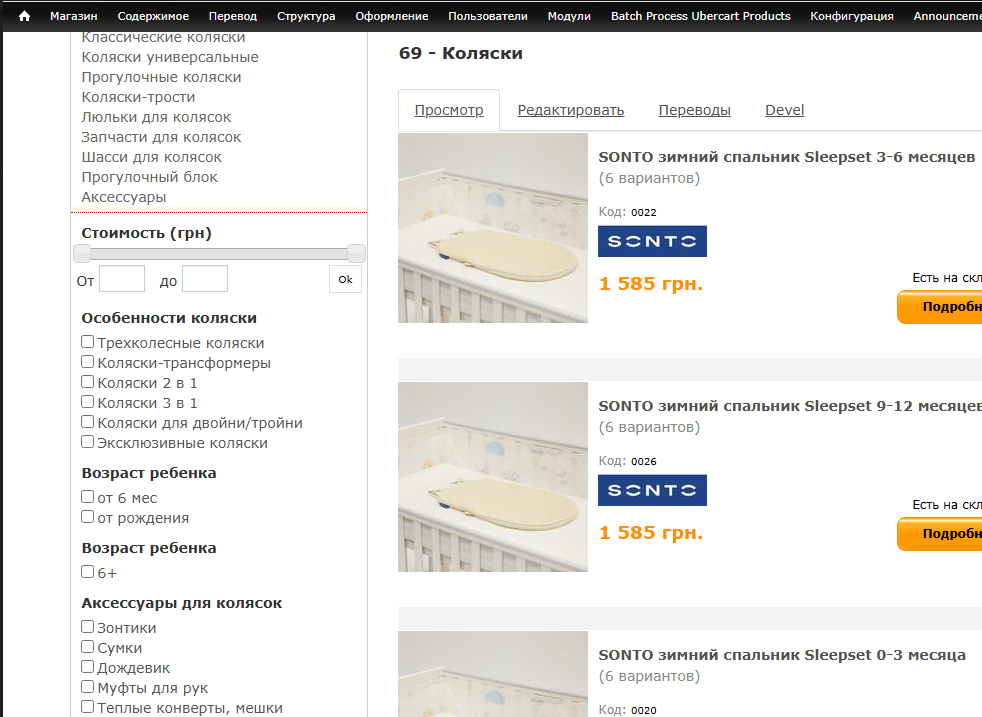Viewport: 982px width, 717px height.
Task: Check 'от рождения' age filter
Action: coord(88,517)
